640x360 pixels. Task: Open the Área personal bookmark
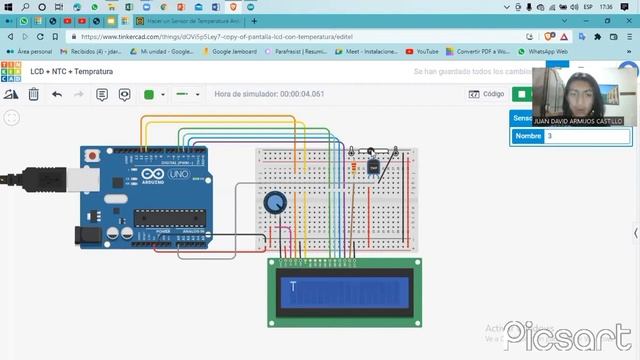(x=29, y=52)
